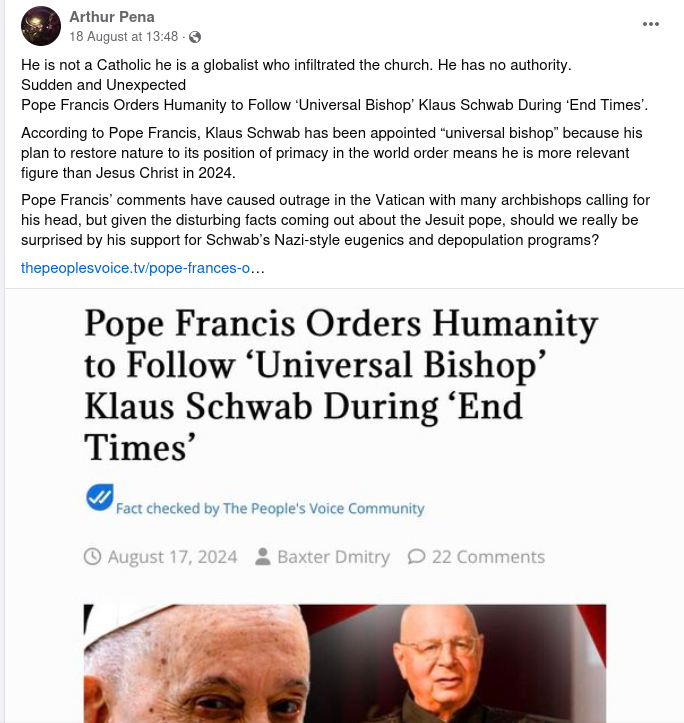Image resolution: width=684 pixels, height=723 pixels.
Task: Click the public globe privacy icon
Action: 195,37
